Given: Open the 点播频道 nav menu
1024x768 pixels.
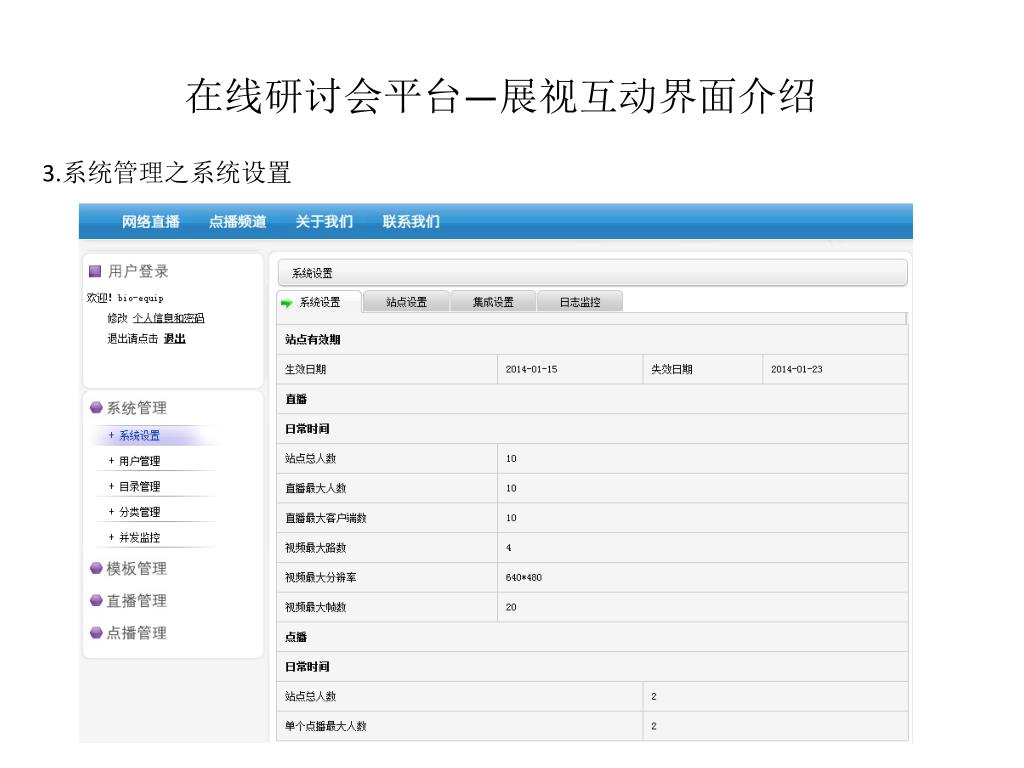Looking at the screenshot, I should pyautogui.click(x=237, y=221).
